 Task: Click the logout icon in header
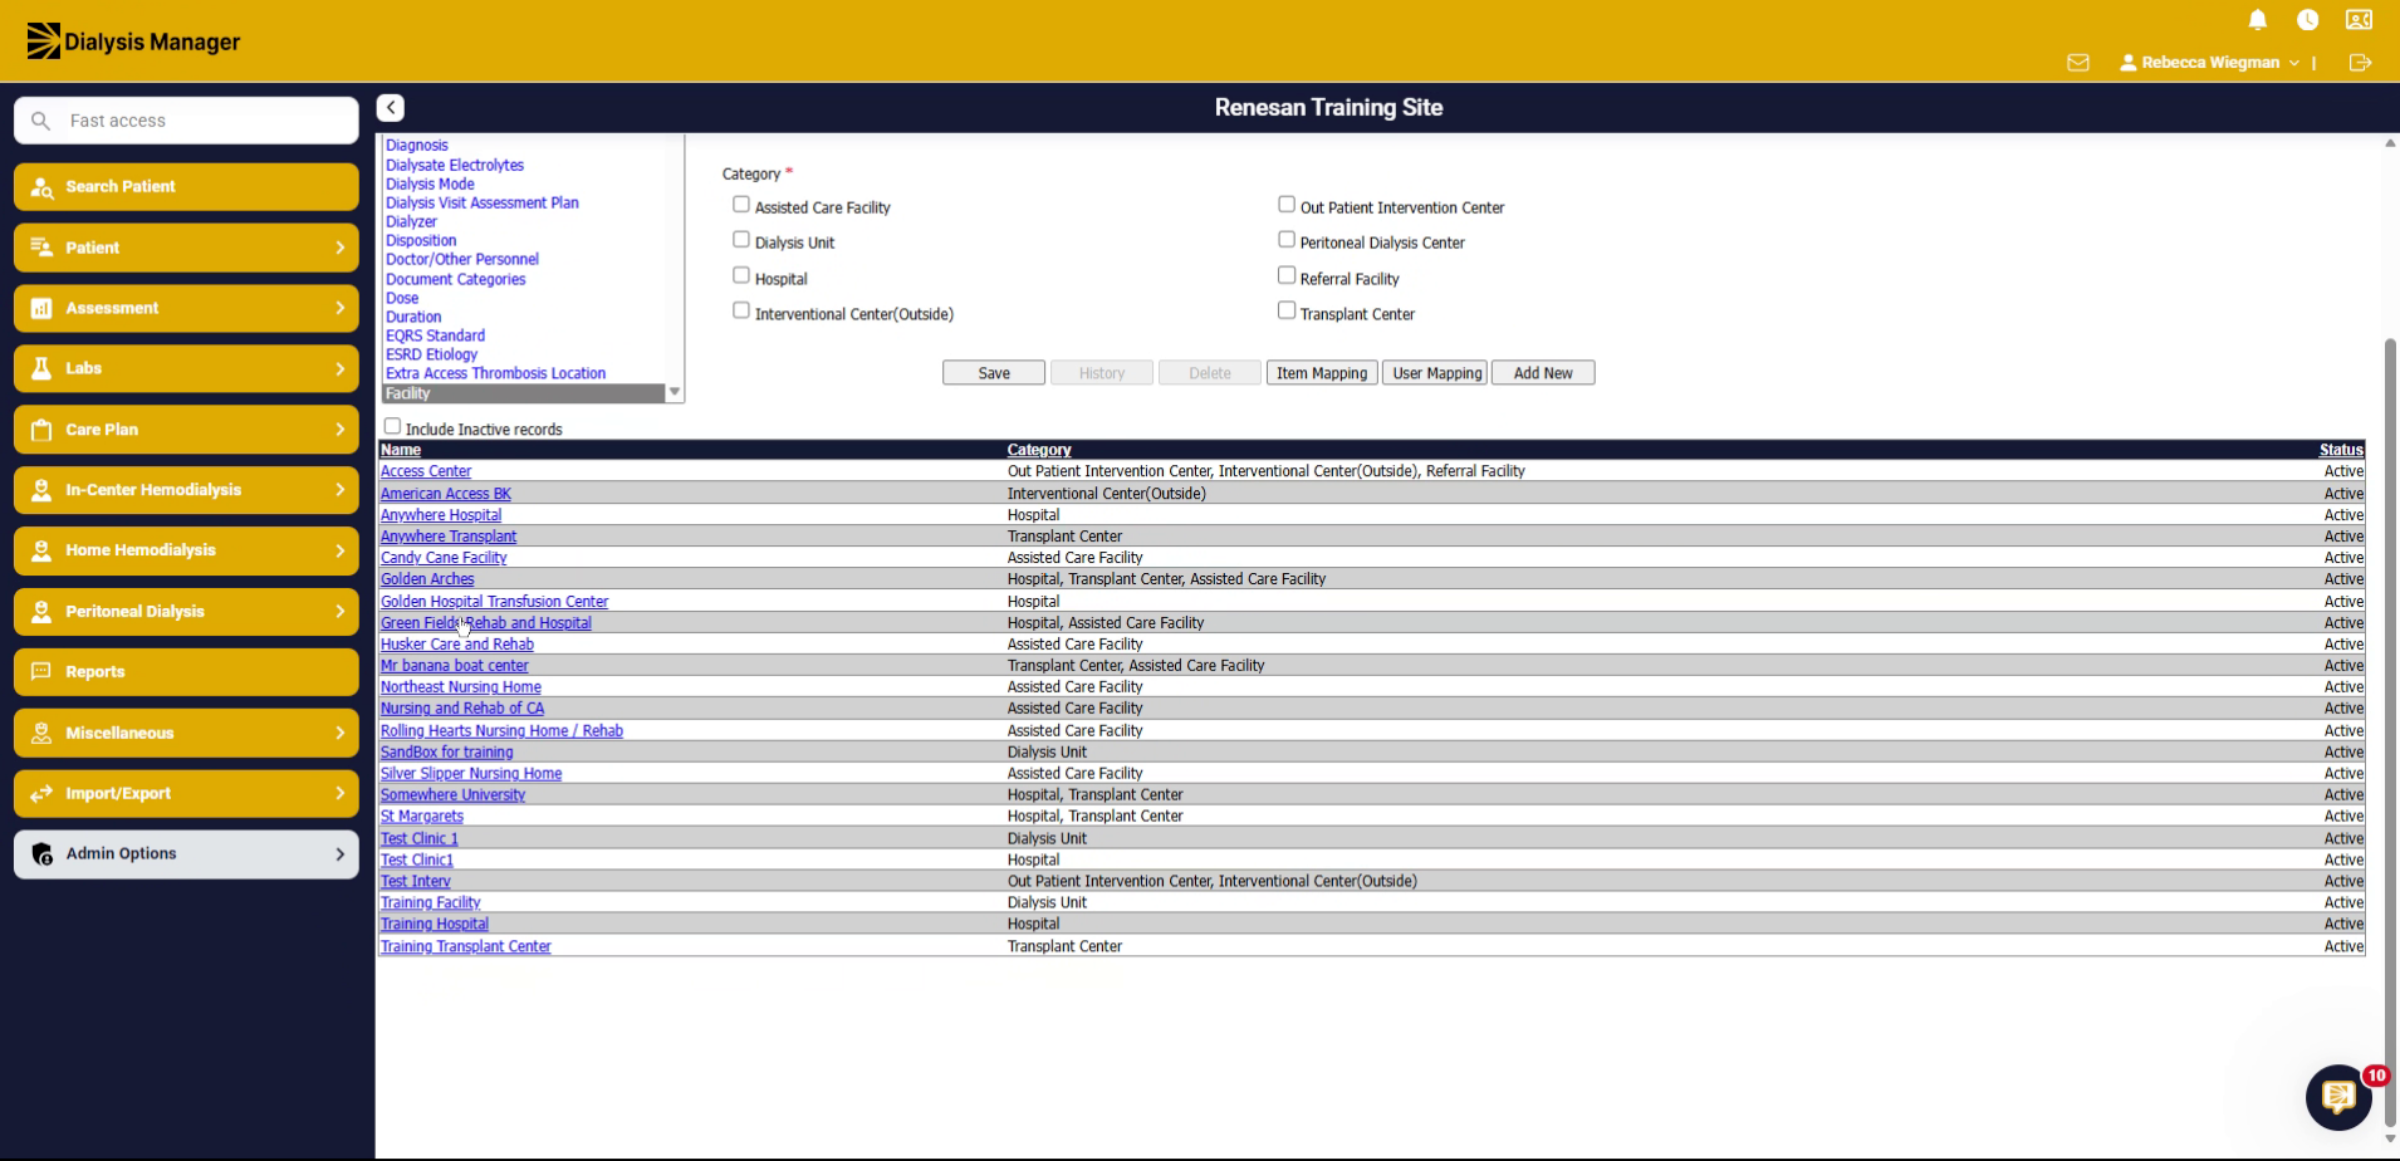2360,62
